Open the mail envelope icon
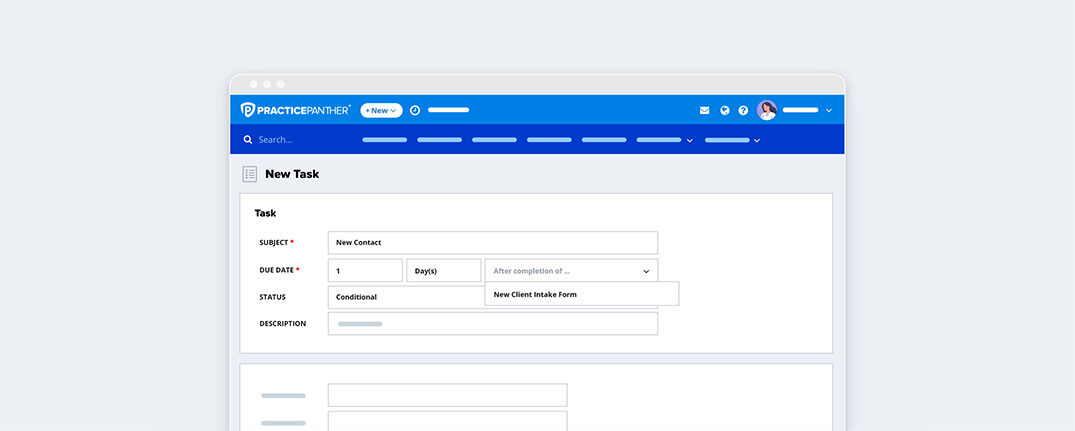The height and width of the screenshot is (431, 1075). click(x=704, y=110)
